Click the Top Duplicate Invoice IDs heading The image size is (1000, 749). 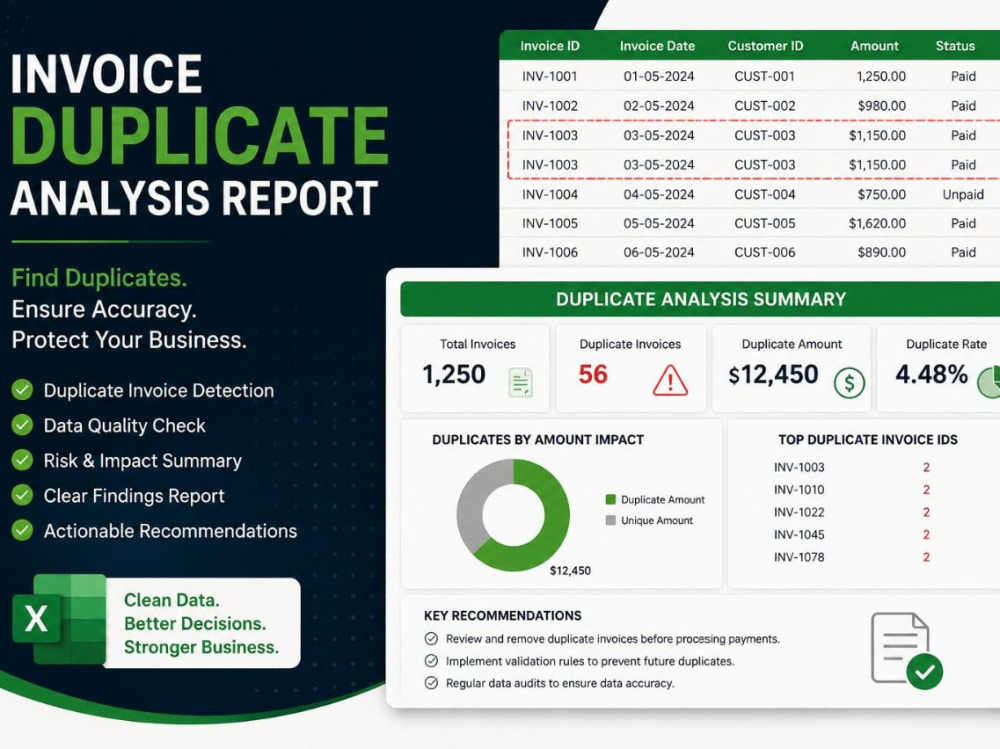[867, 440]
